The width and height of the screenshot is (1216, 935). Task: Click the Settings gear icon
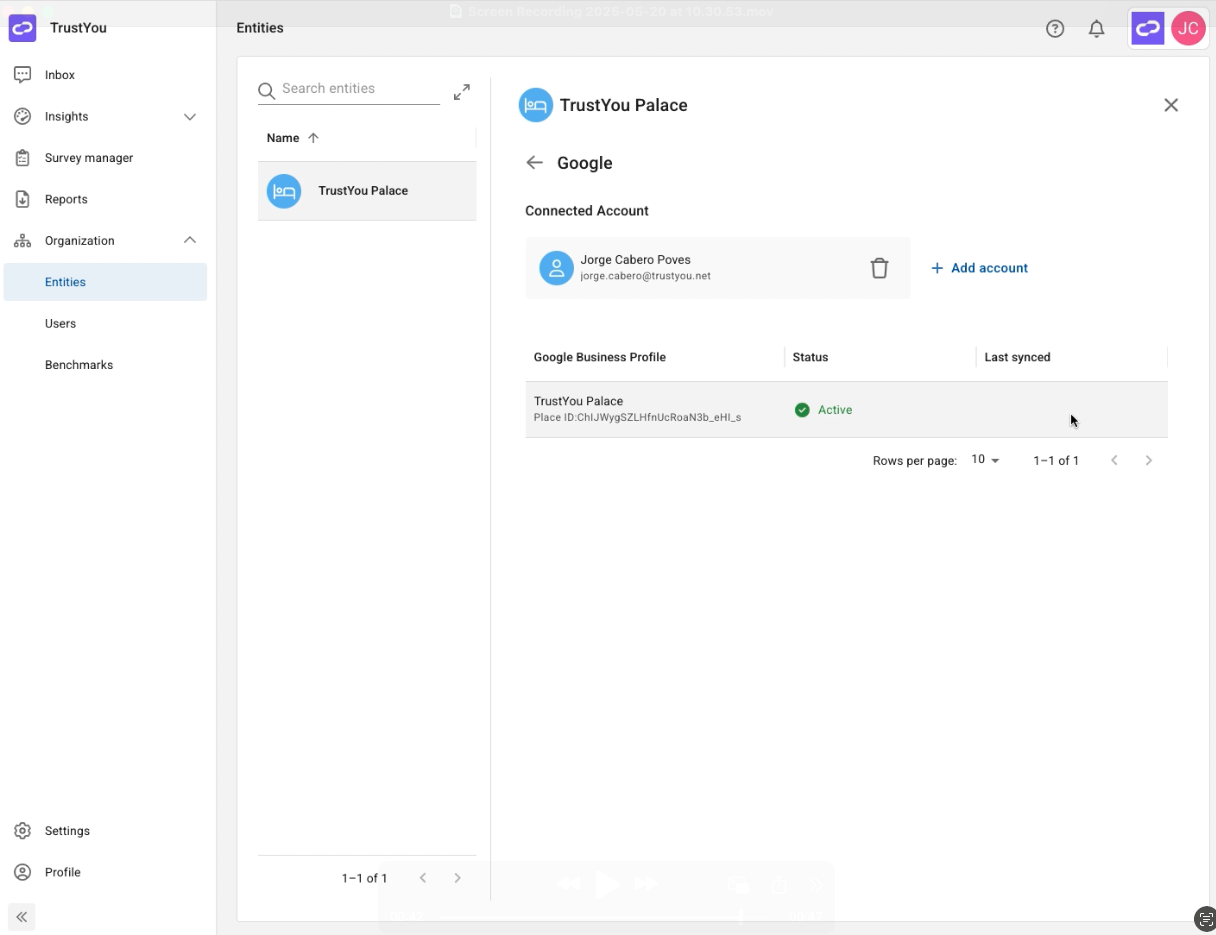(x=22, y=831)
